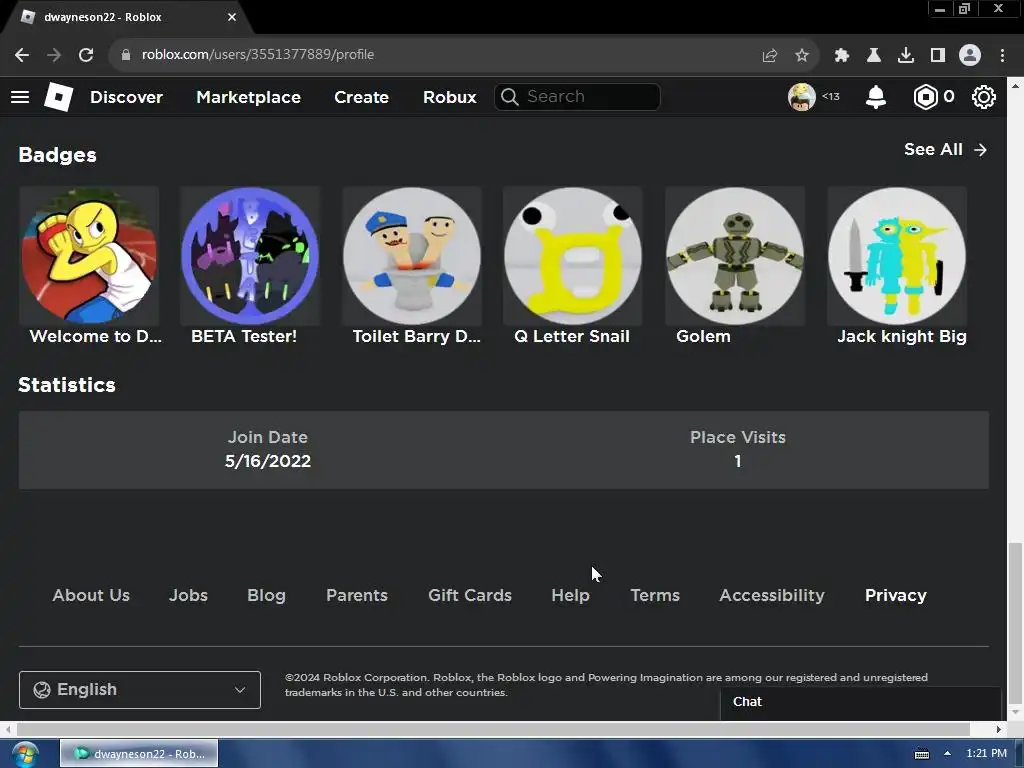Click the Badges heading

coord(57,155)
